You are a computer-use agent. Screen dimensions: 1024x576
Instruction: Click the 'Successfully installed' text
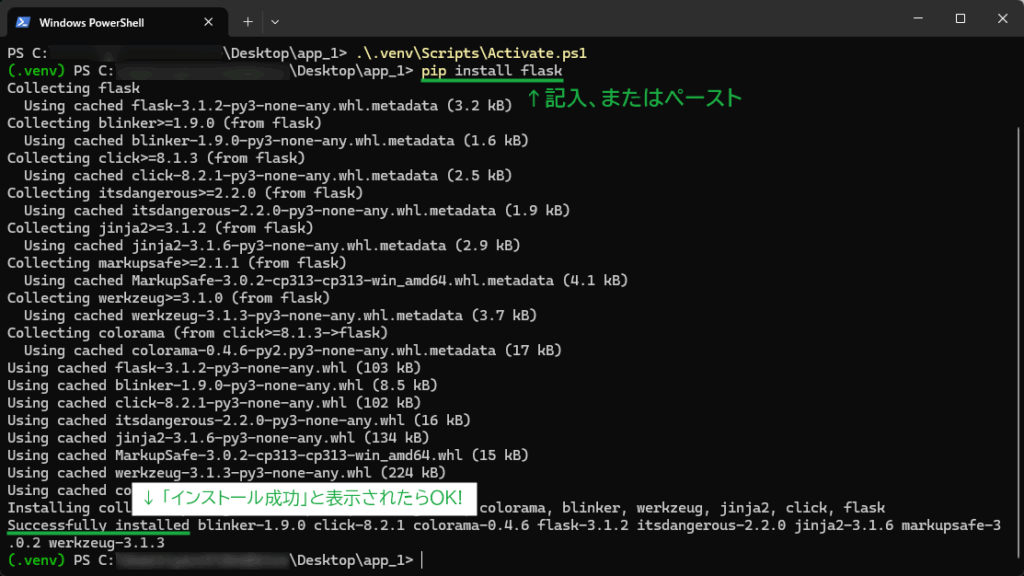point(99,526)
